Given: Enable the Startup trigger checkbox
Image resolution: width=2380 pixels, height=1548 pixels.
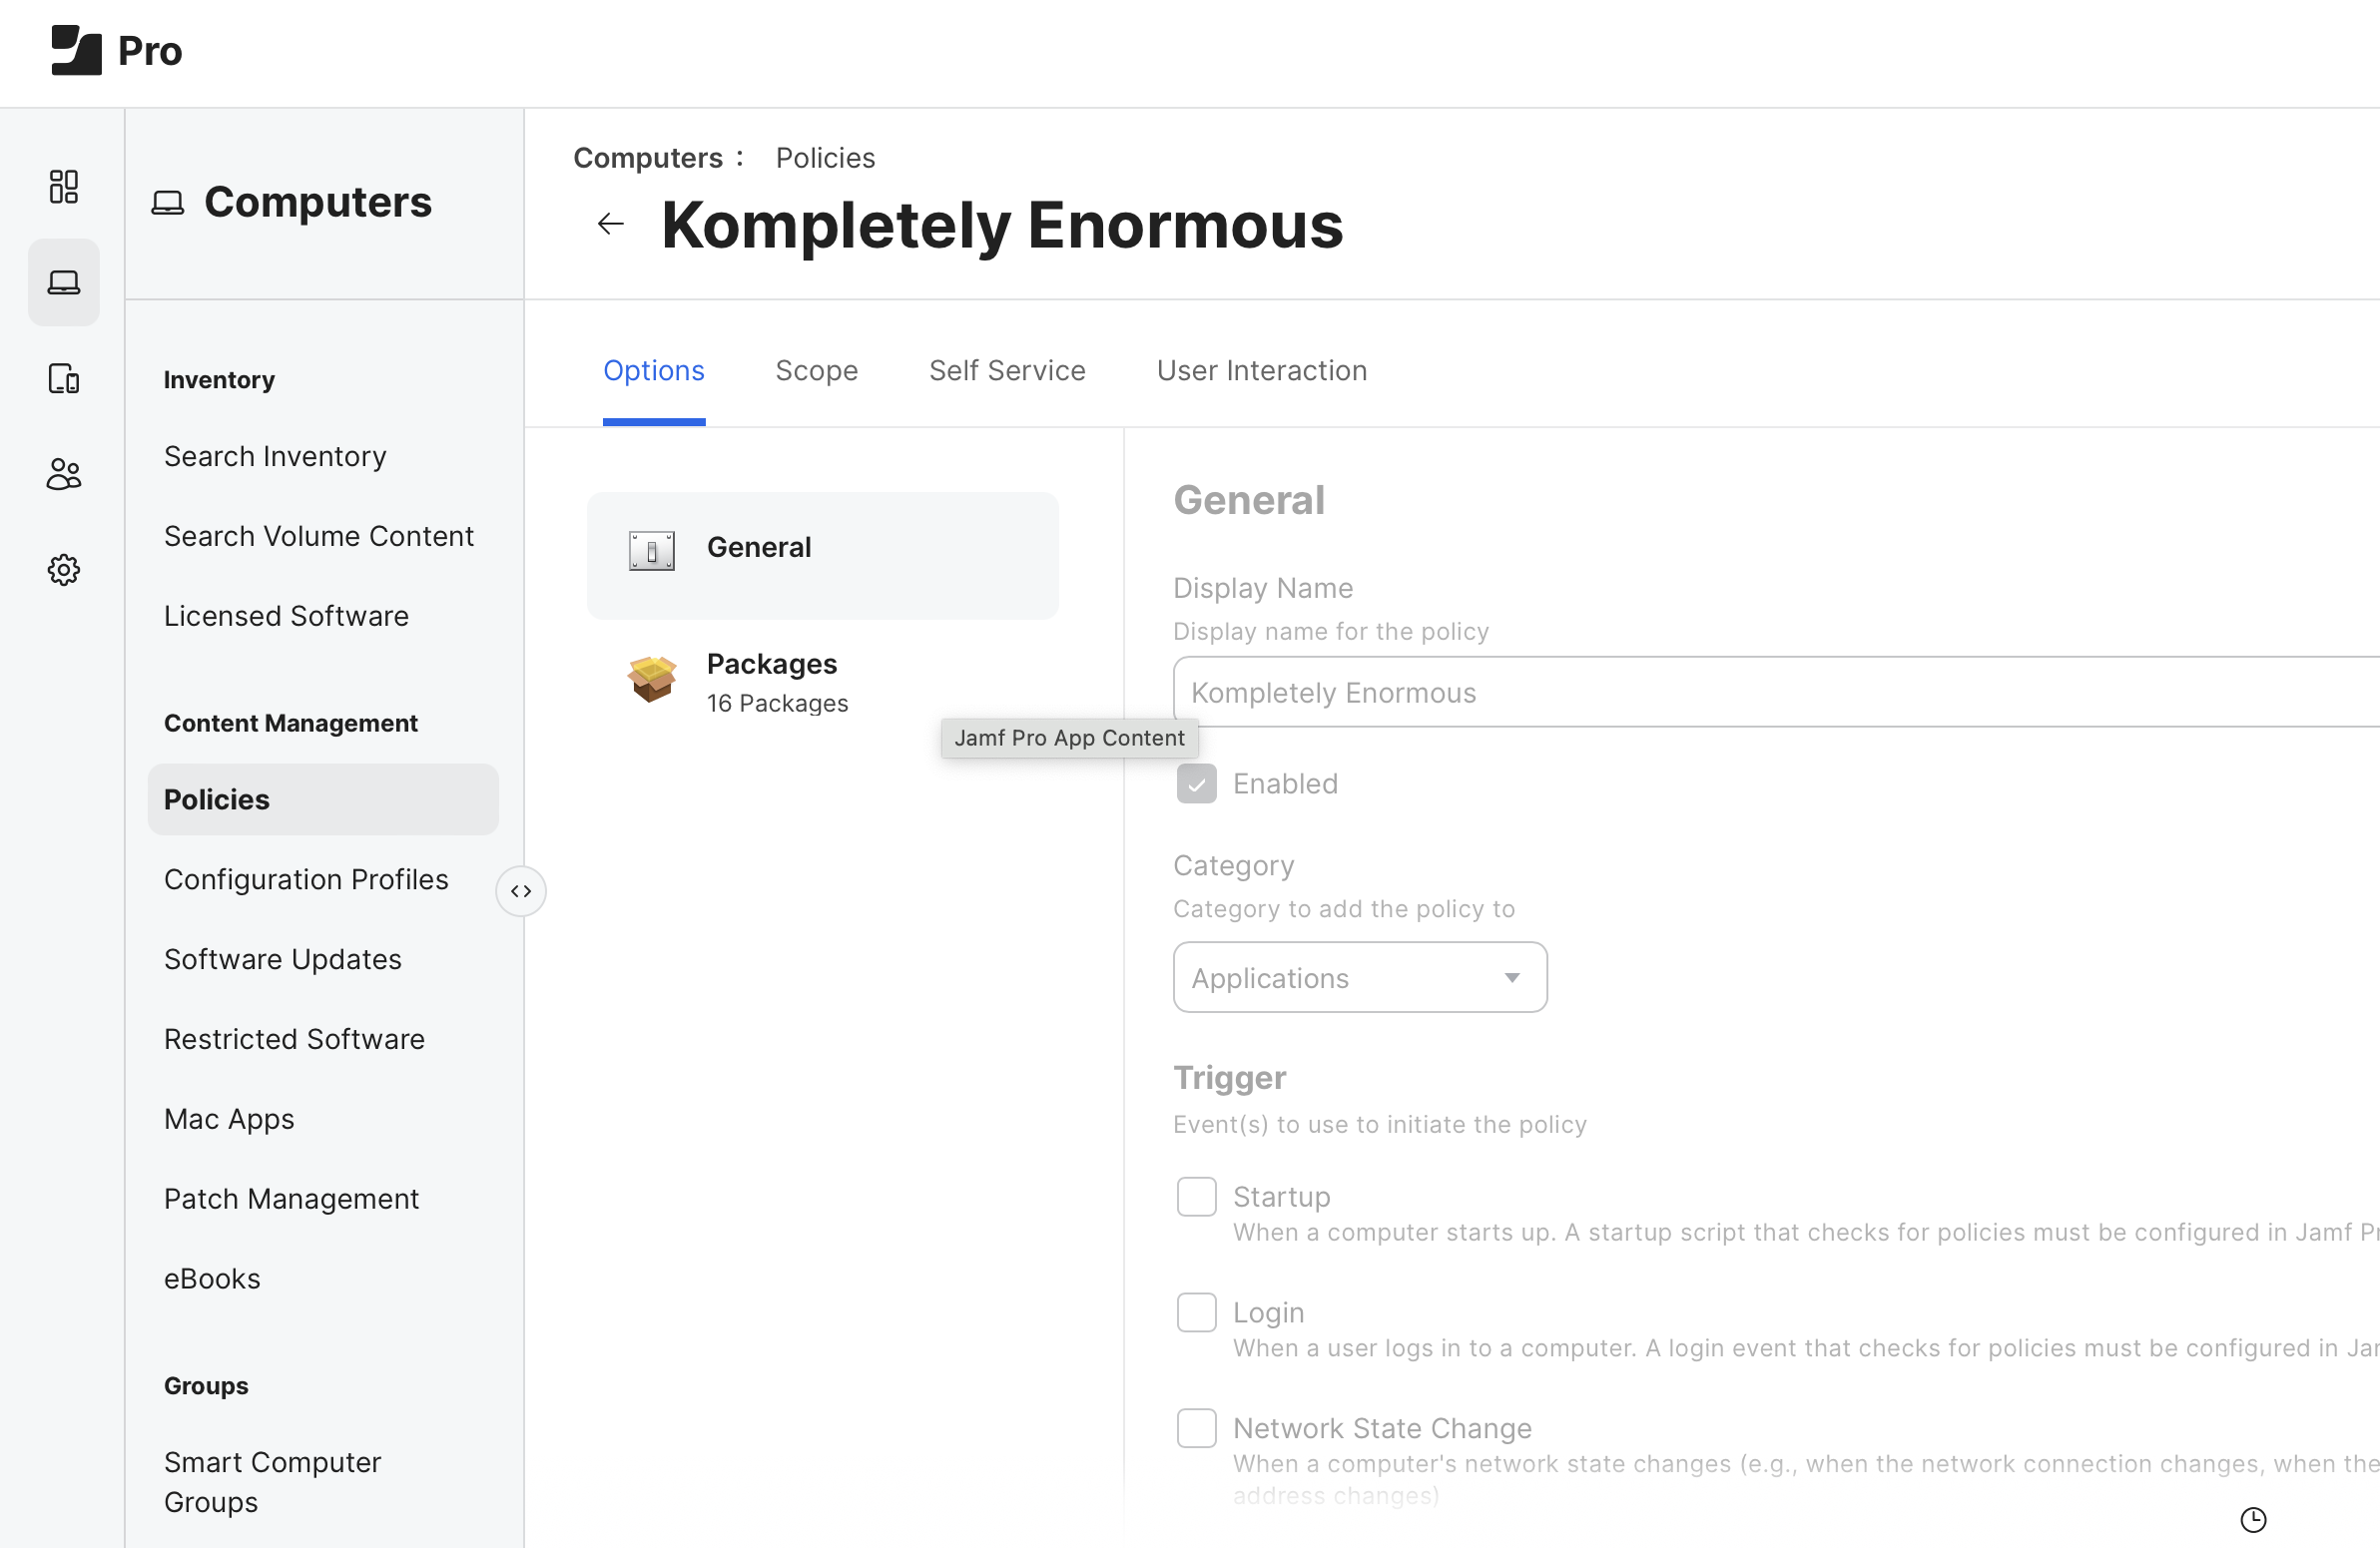Looking at the screenshot, I should pos(1196,1197).
